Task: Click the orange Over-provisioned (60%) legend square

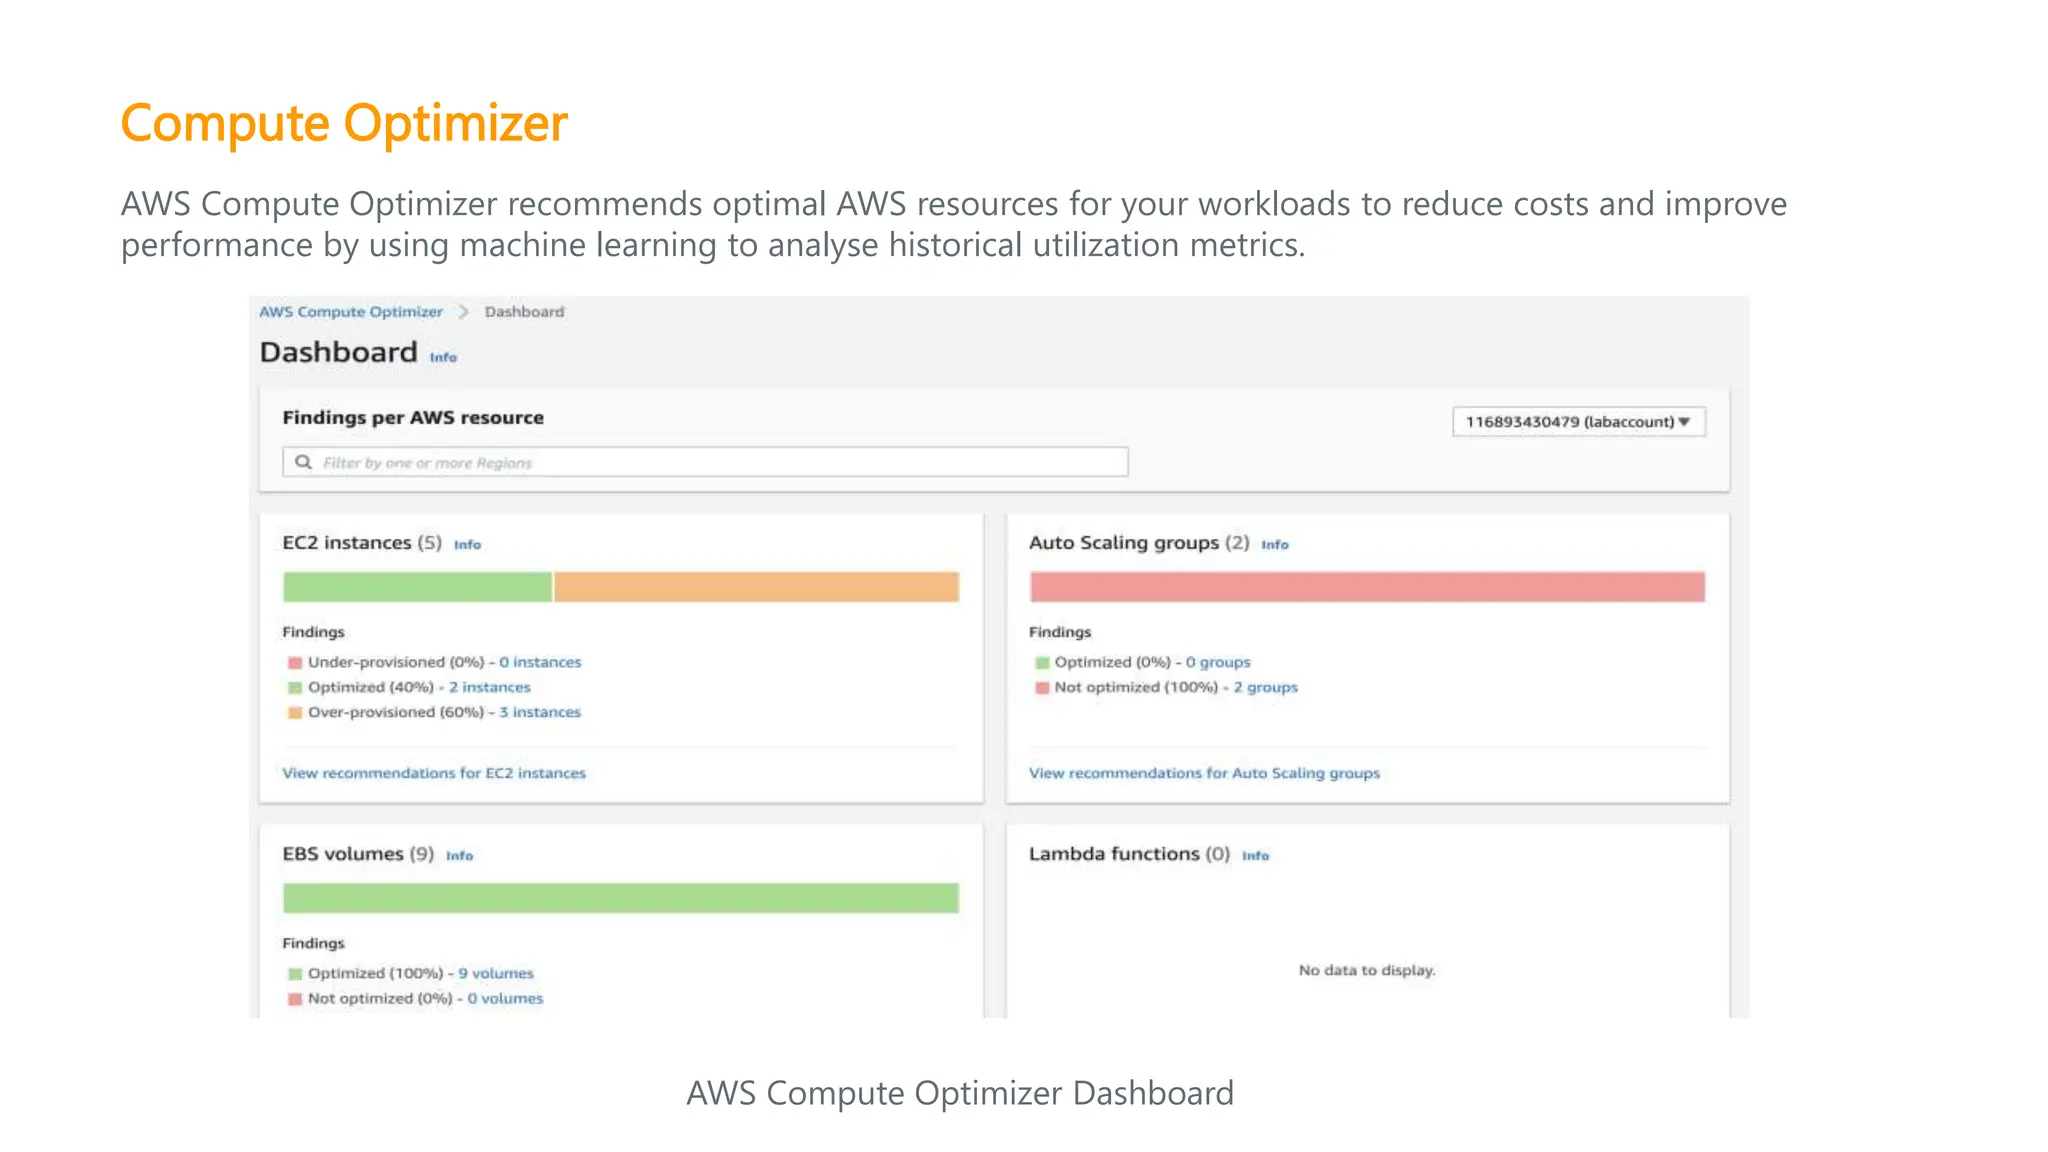Action: (x=295, y=713)
